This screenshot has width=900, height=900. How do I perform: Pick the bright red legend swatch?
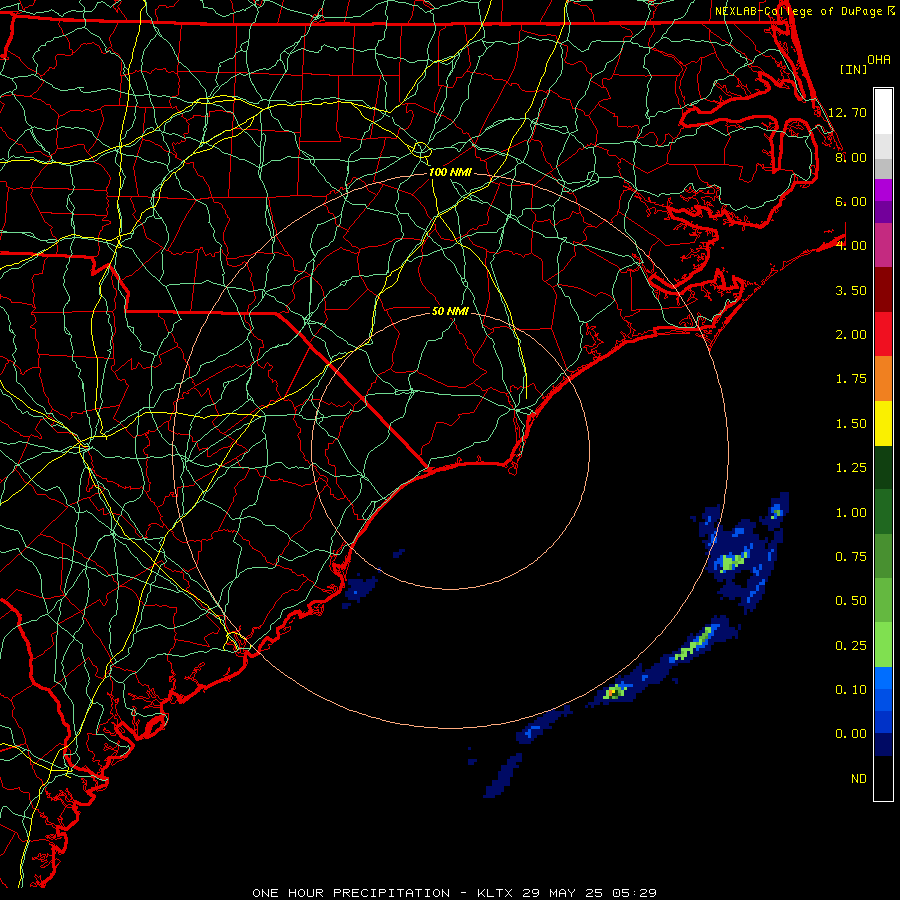point(883,335)
